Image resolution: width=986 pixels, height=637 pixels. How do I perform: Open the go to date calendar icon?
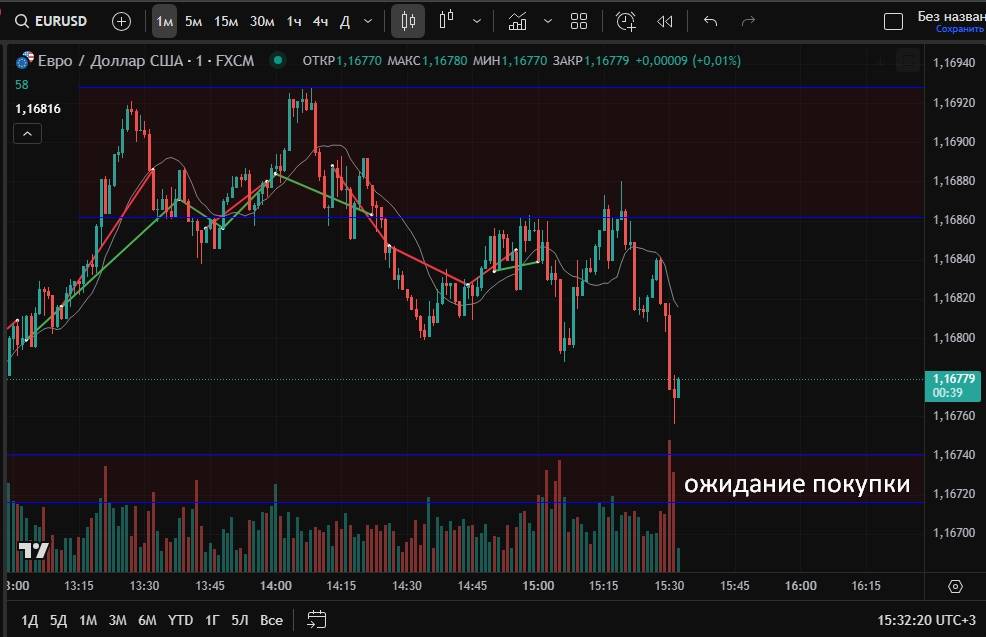(x=317, y=620)
